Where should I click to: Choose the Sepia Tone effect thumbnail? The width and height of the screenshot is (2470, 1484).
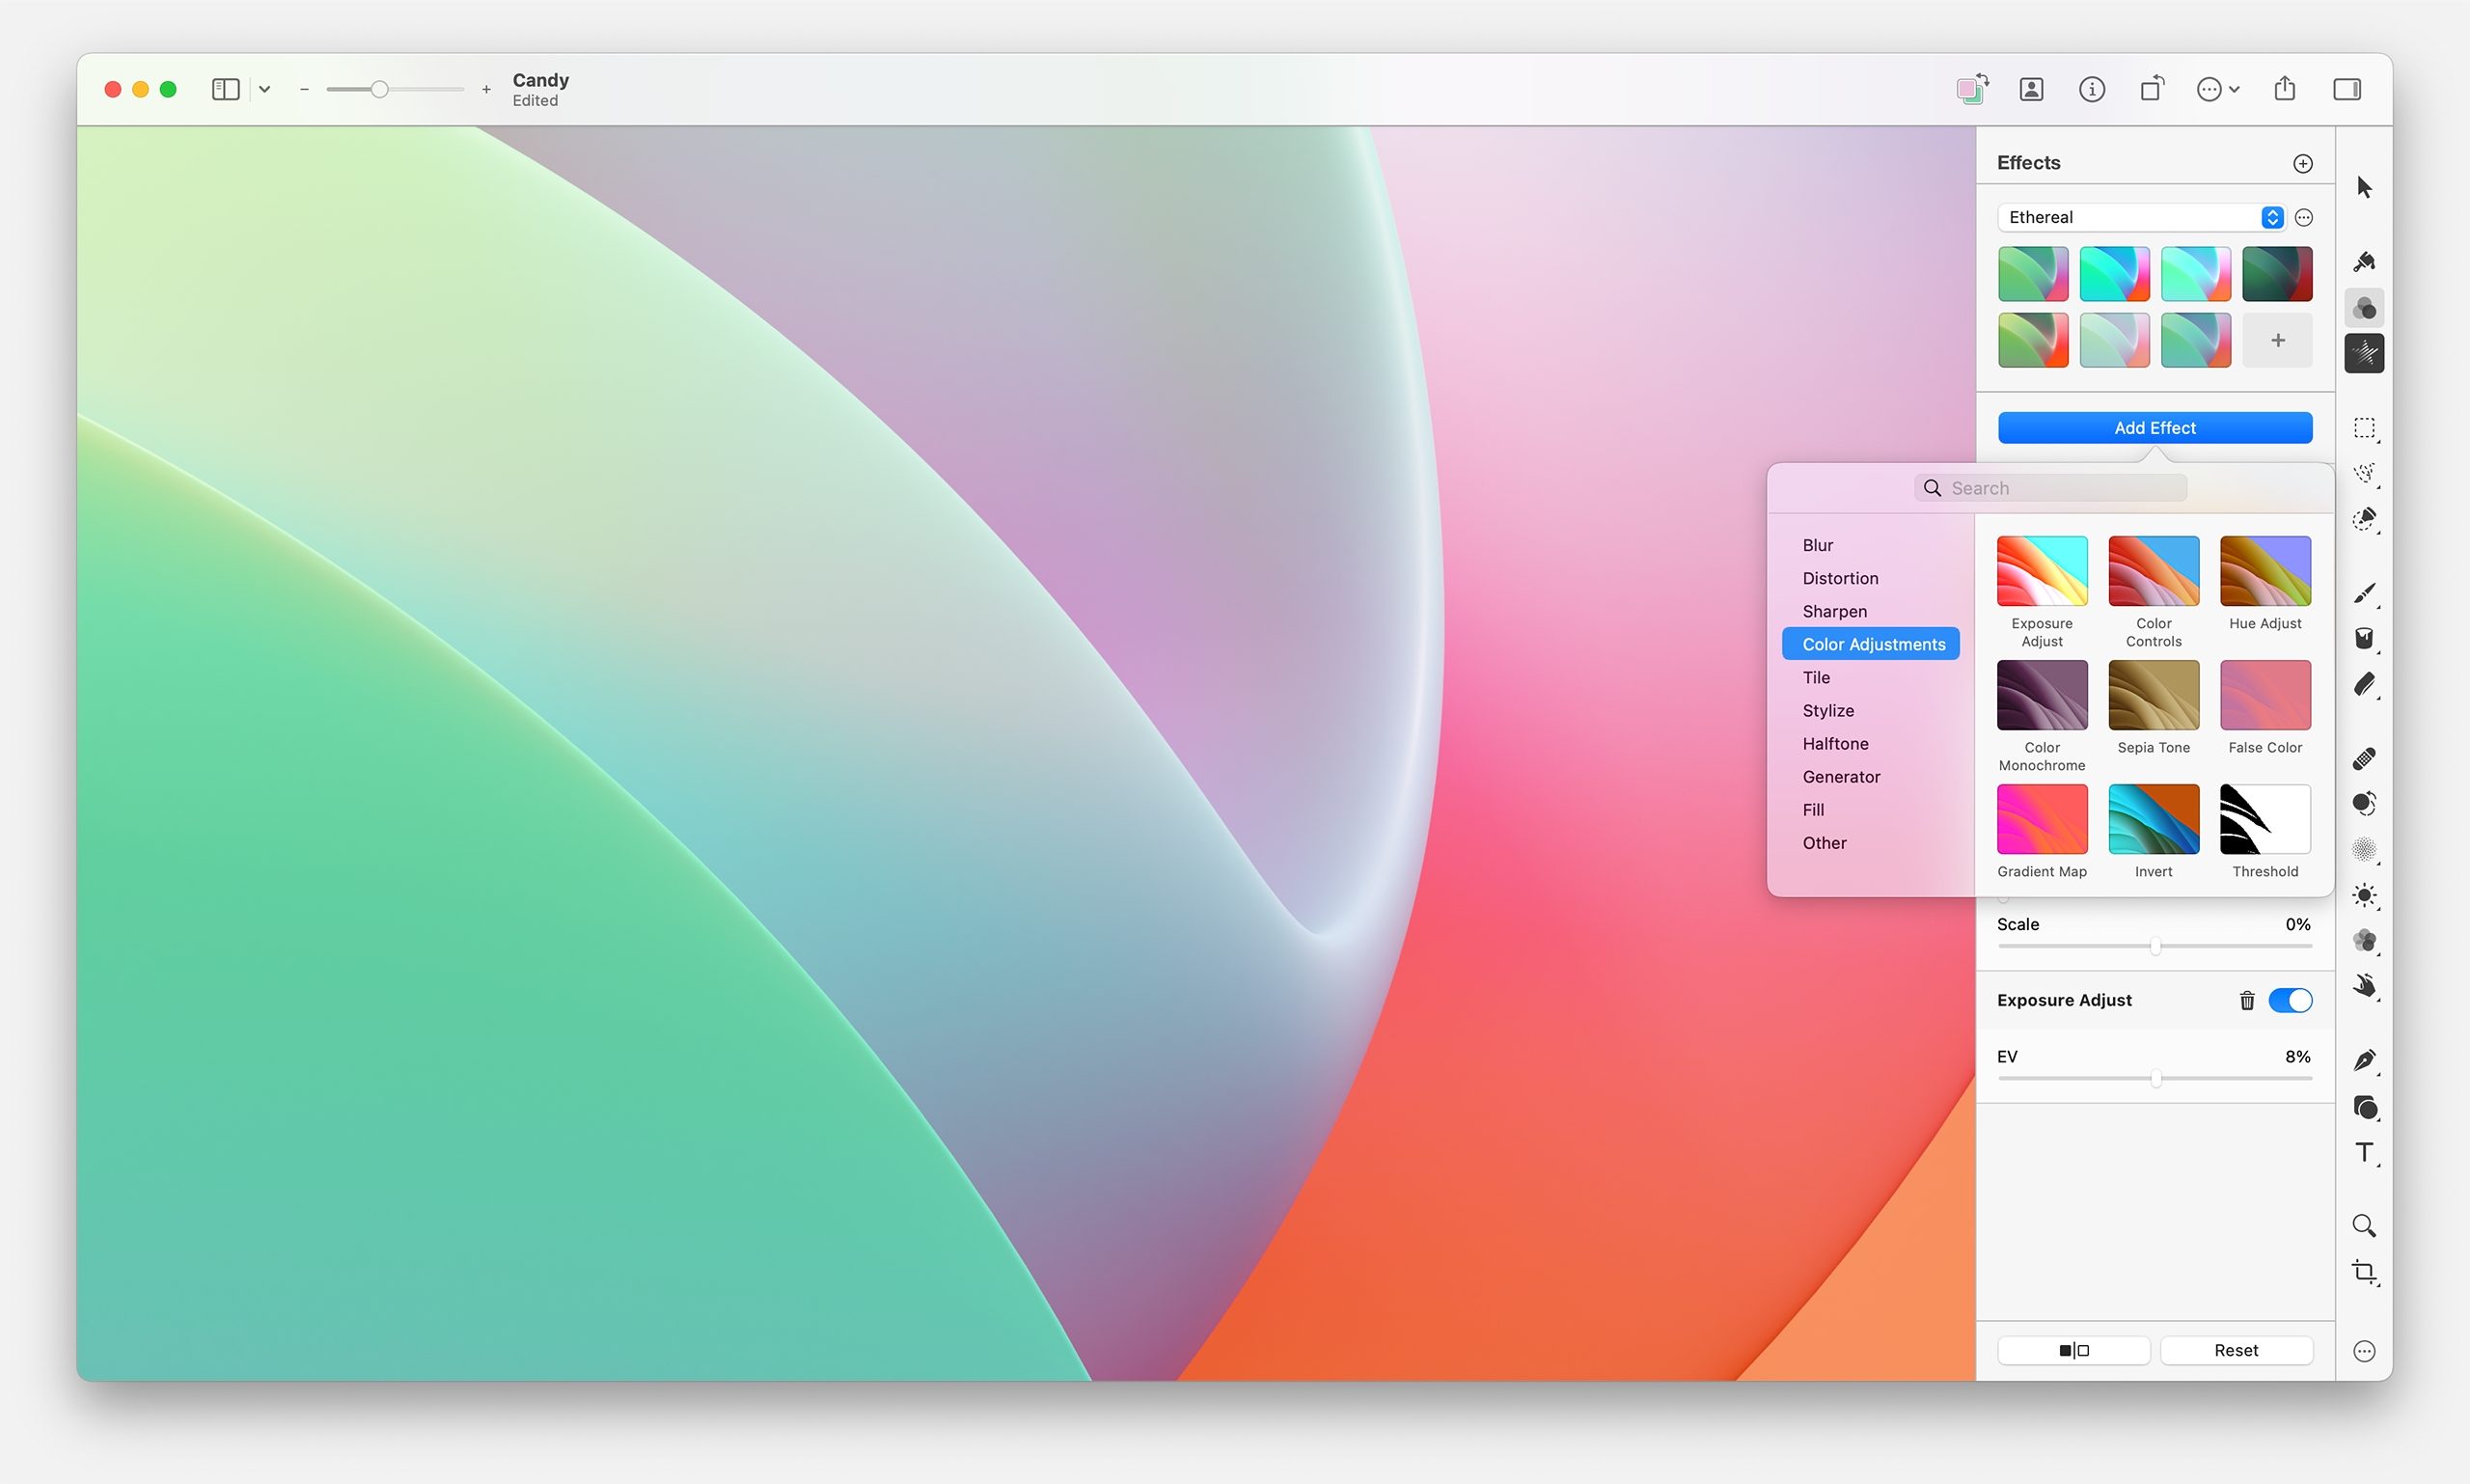pyautogui.click(x=2152, y=694)
